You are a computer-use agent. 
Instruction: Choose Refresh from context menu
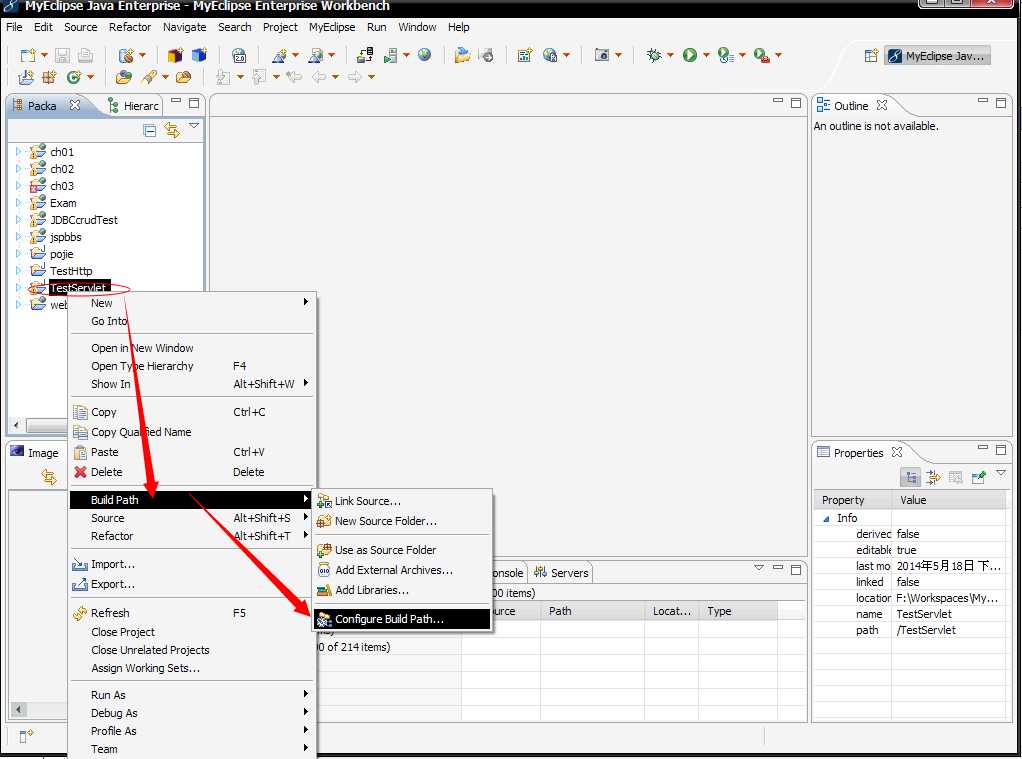(x=192, y=613)
